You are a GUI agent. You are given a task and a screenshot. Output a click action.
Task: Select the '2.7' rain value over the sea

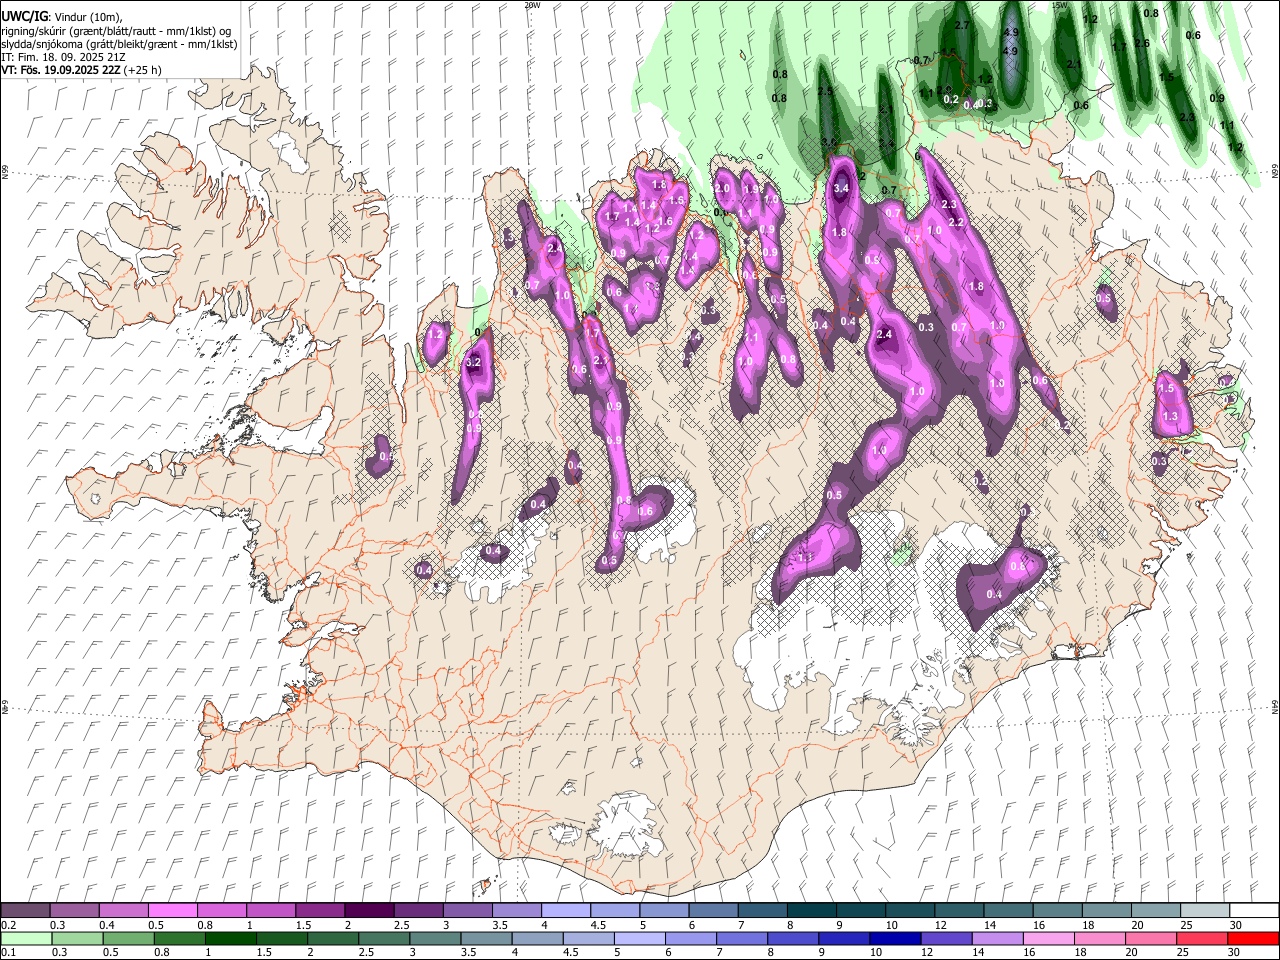(x=962, y=25)
